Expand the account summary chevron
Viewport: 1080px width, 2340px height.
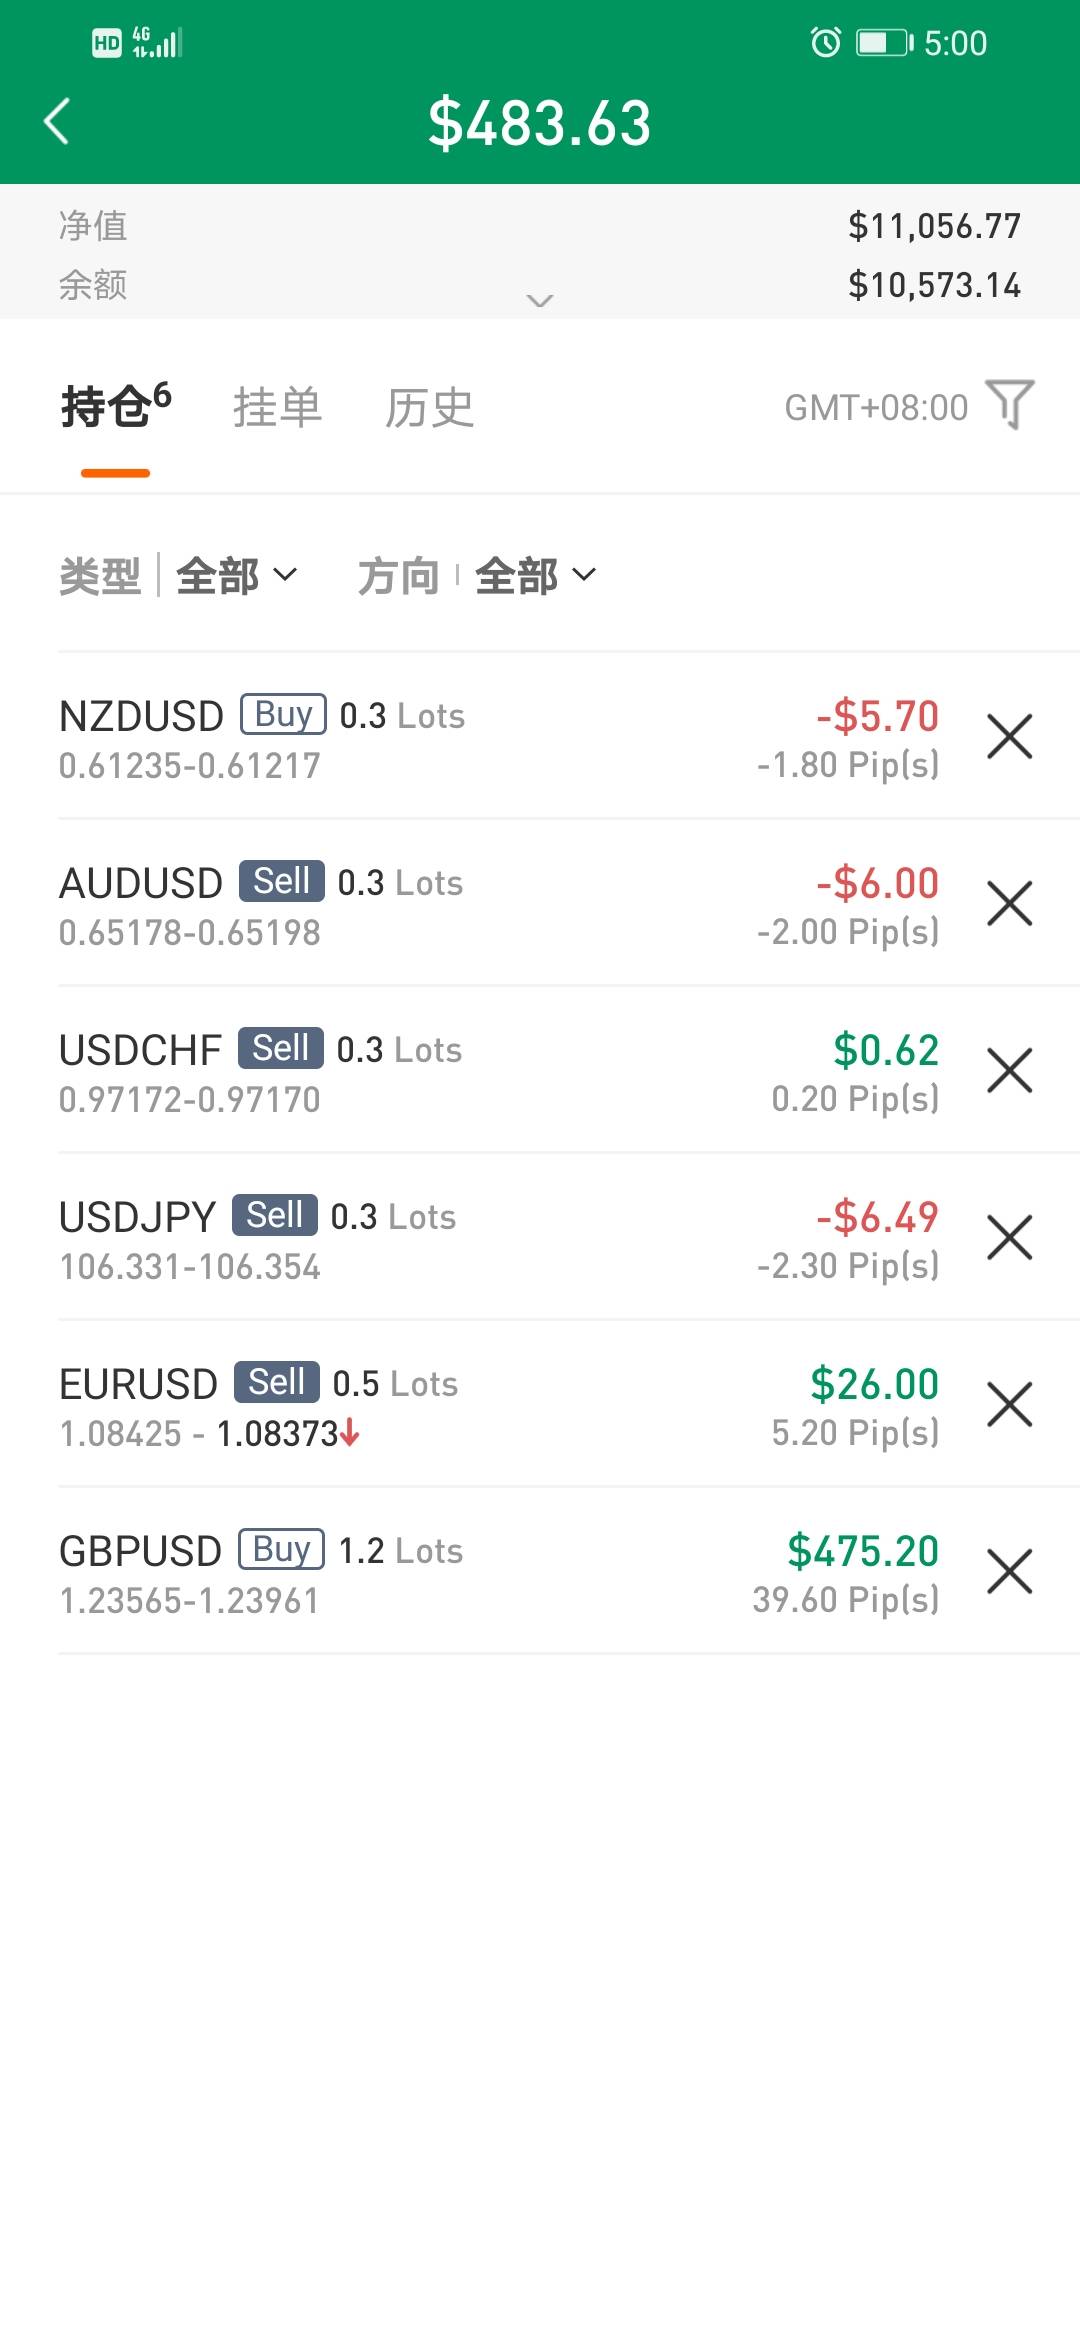(540, 300)
